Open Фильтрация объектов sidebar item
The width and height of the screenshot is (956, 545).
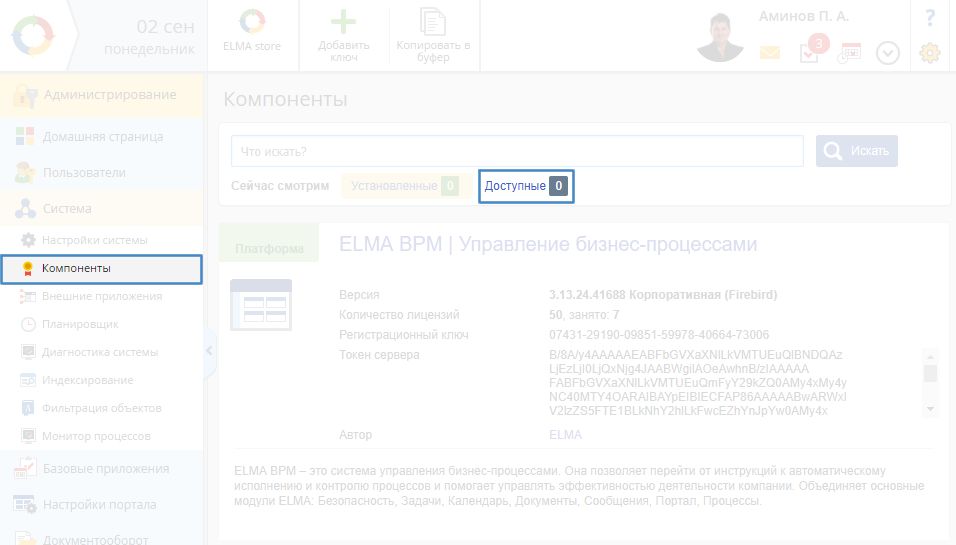[x=101, y=408]
